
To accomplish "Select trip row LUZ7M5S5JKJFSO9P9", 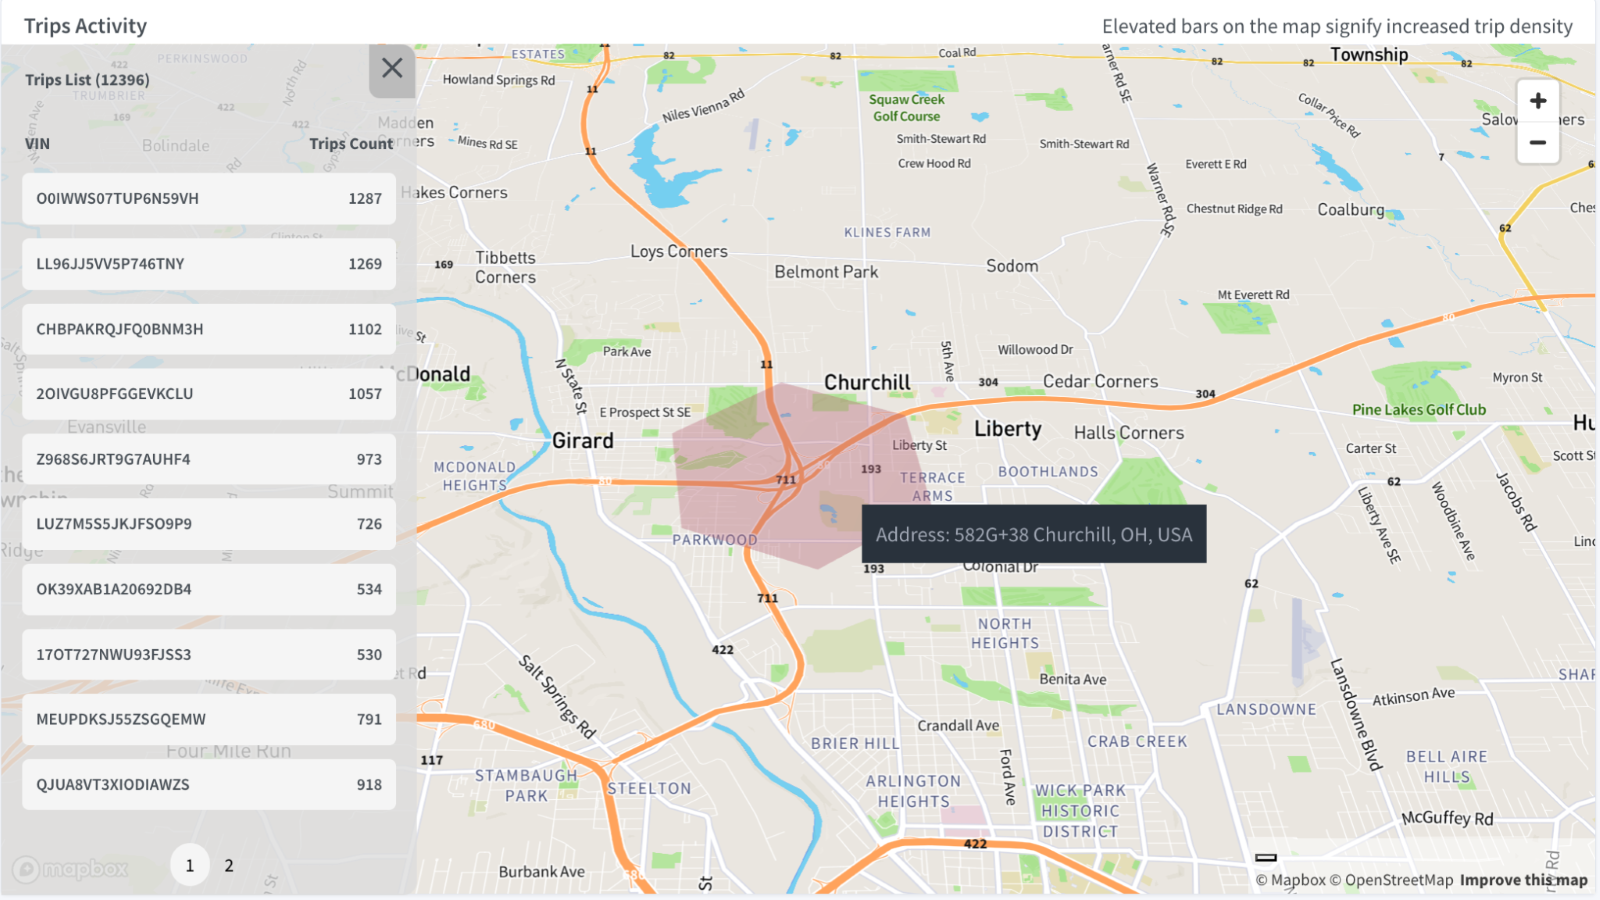I will pos(209,524).
